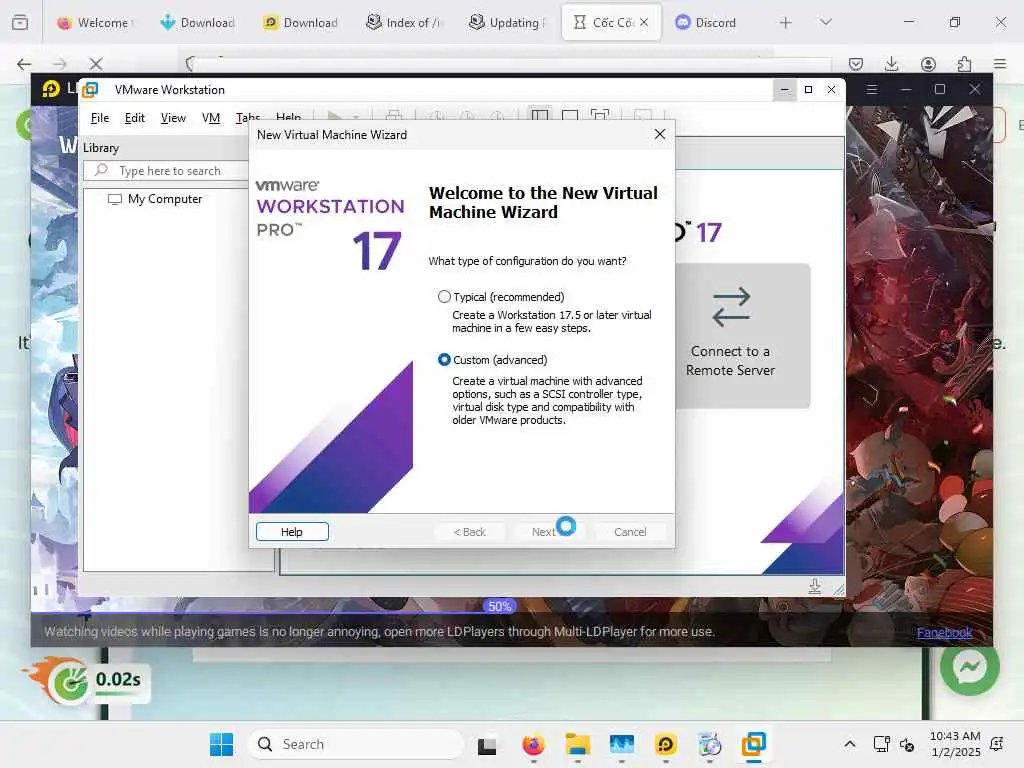
Task: Open Task View from the taskbar
Action: pyautogui.click(x=487, y=745)
